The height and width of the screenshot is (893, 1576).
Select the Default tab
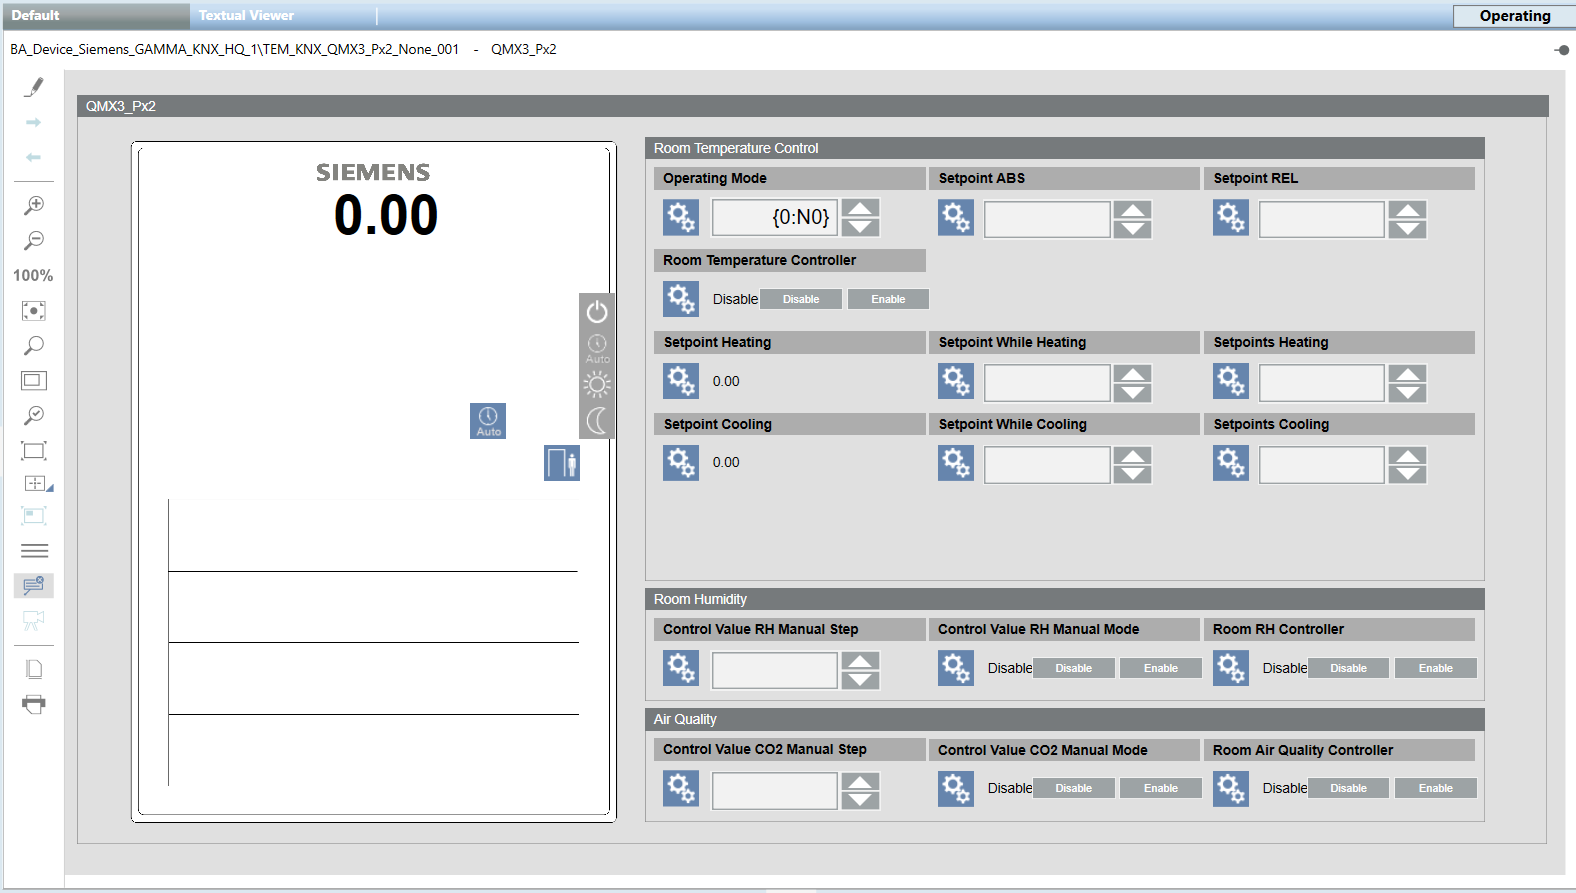[36, 15]
